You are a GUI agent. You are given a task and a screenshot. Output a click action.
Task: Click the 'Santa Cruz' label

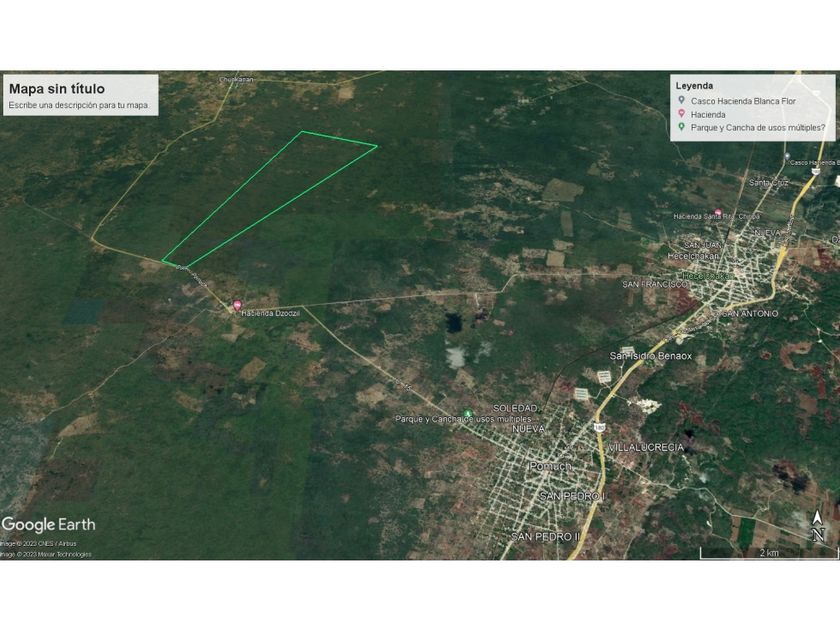pos(769,183)
